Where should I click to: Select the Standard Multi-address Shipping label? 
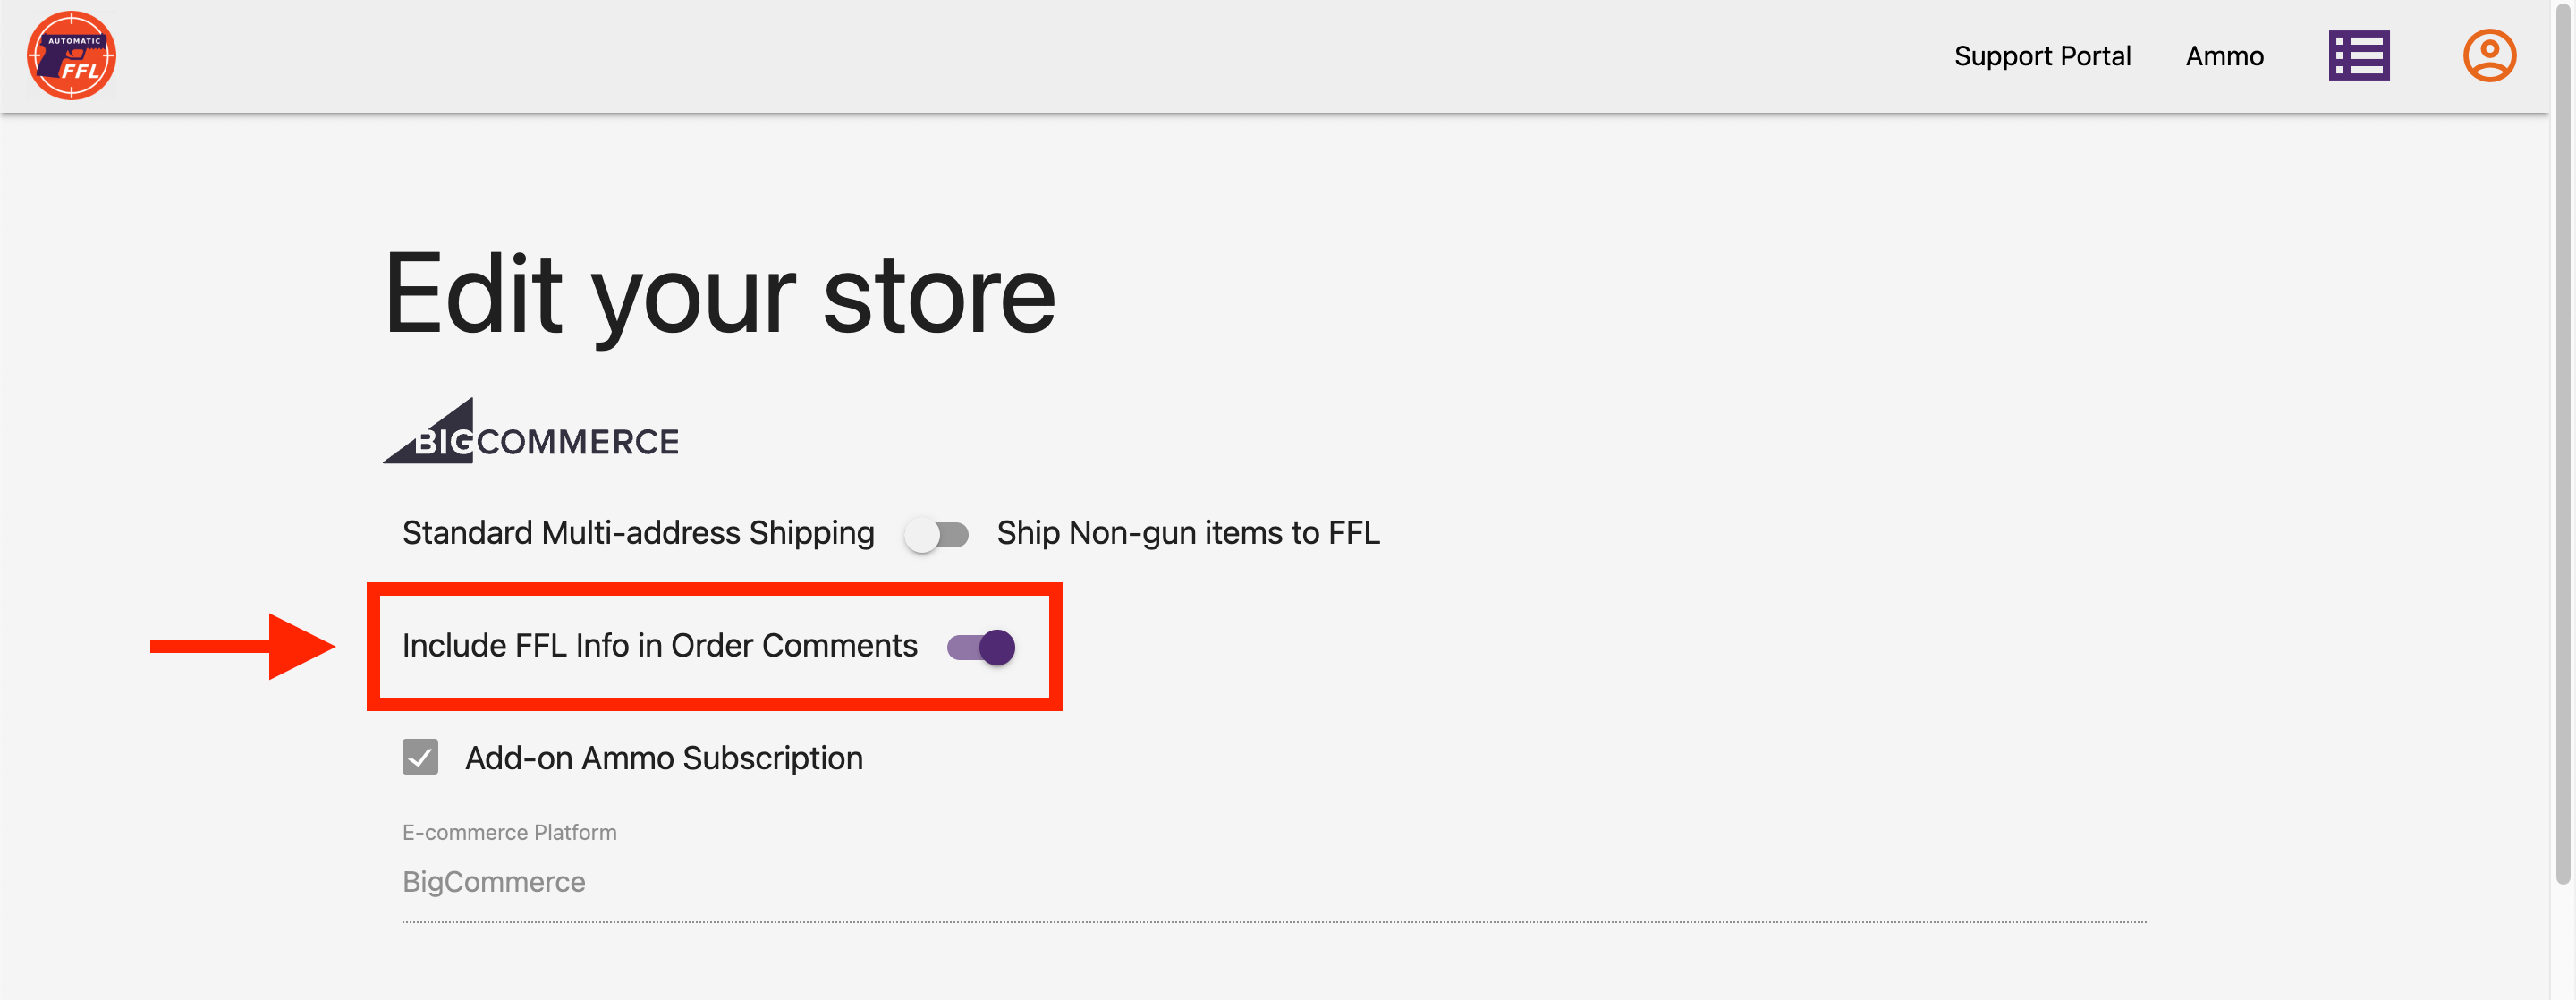pyautogui.click(x=638, y=533)
